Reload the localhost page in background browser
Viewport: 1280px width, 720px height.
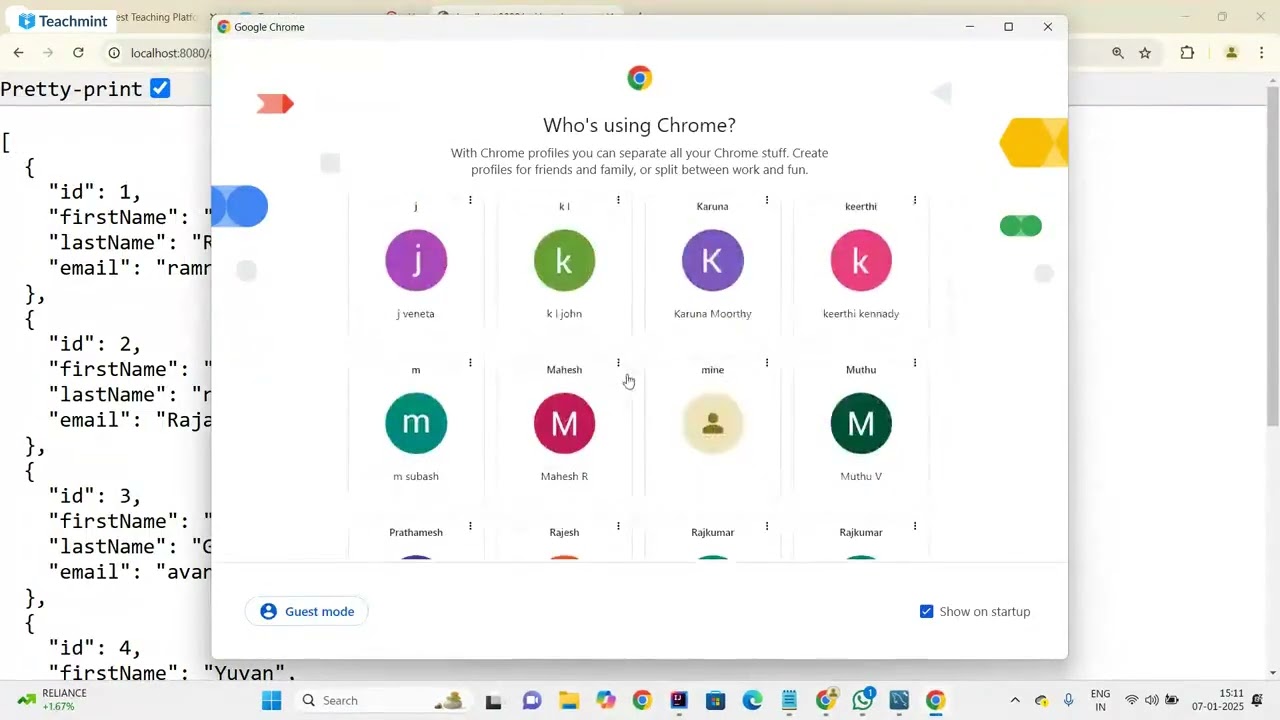coord(78,53)
